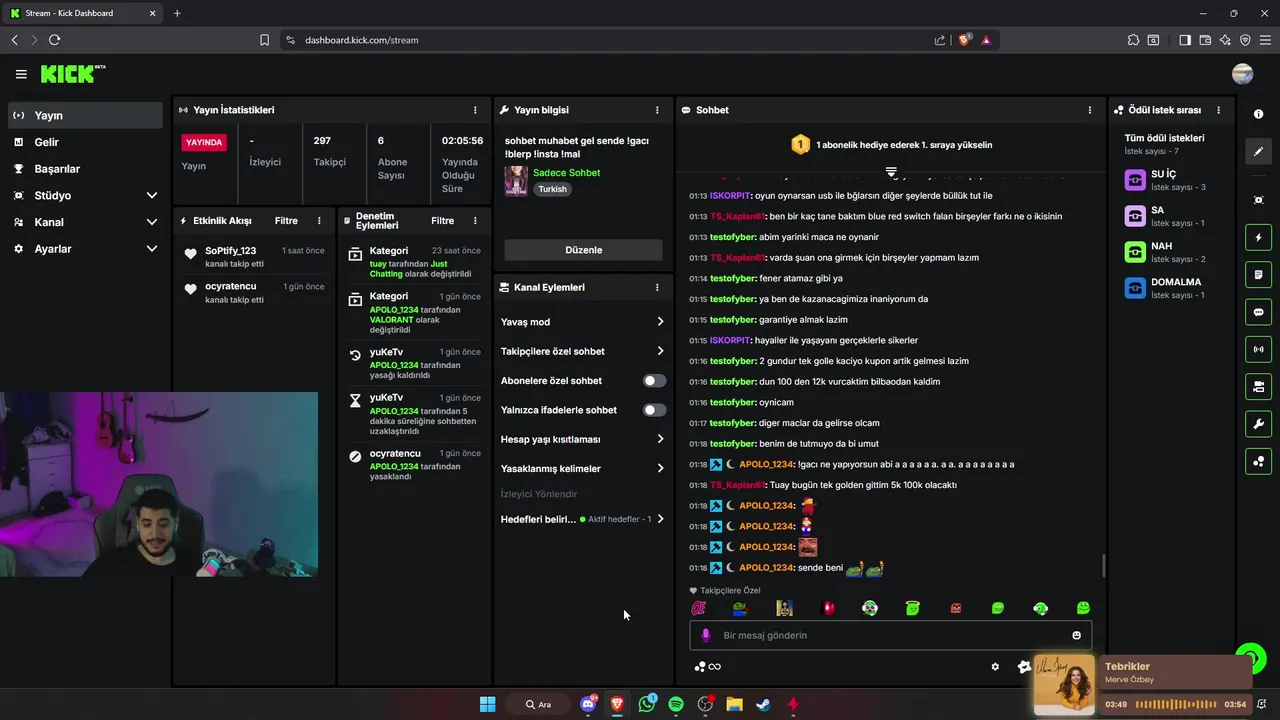Image resolution: width=1280 pixels, height=720 pixels.
Task: Toggle Abonelere özel sohbet switch
Action: [x=654, y=381]
